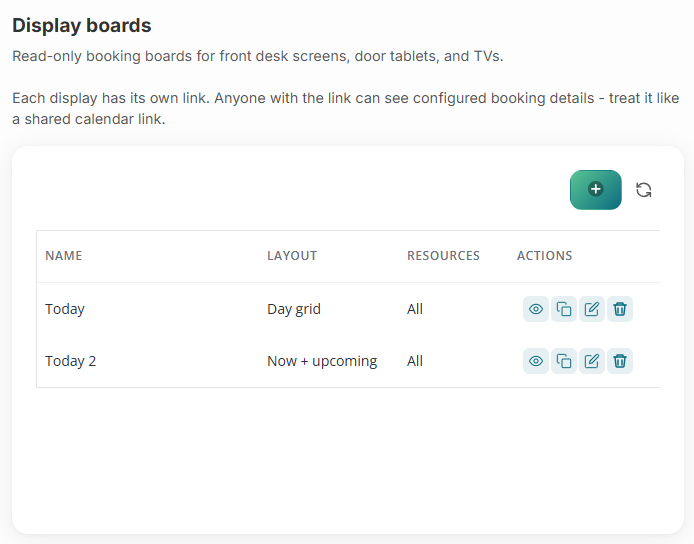Image resolution: width=694 pixels, height=544 pixels.
Task: Refresh the display boards list
Action: click(x=643, y=190)
